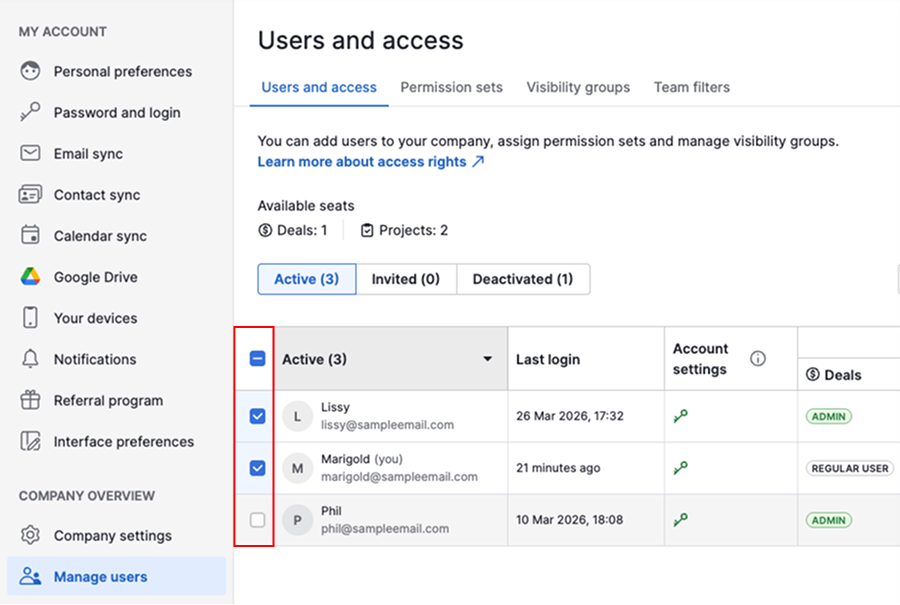
Task: Open Marigold's REGULAR USER permission badge
Action: click(850, 468)
